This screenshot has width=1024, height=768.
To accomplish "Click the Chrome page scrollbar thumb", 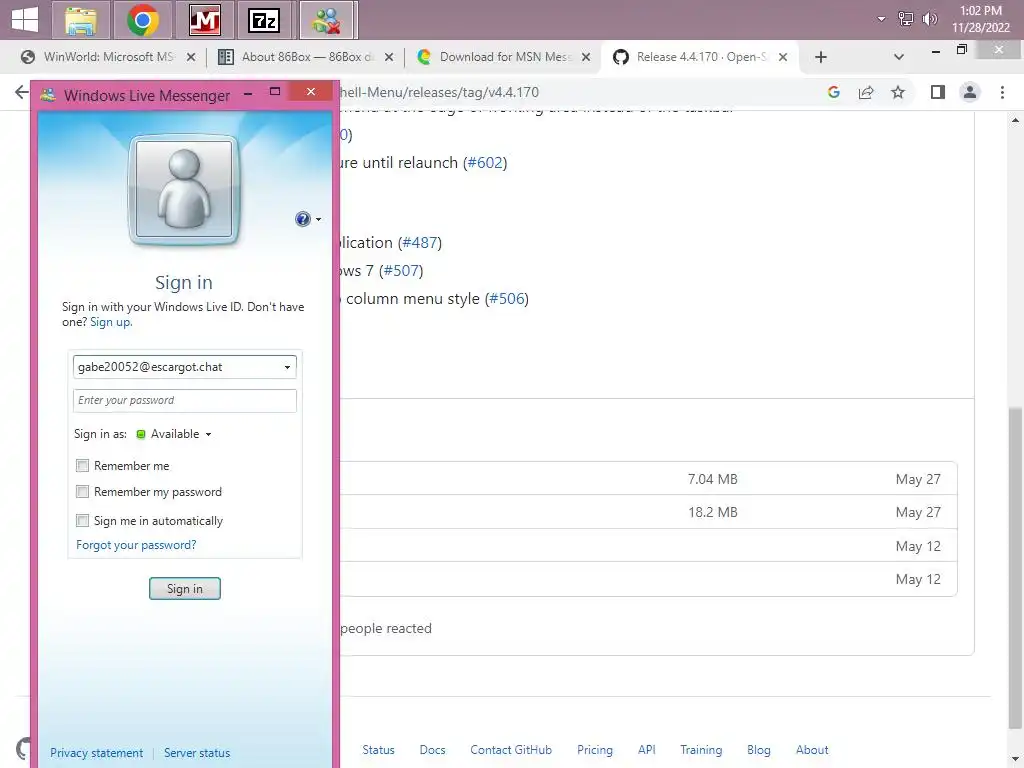I will click(1015, 566).
